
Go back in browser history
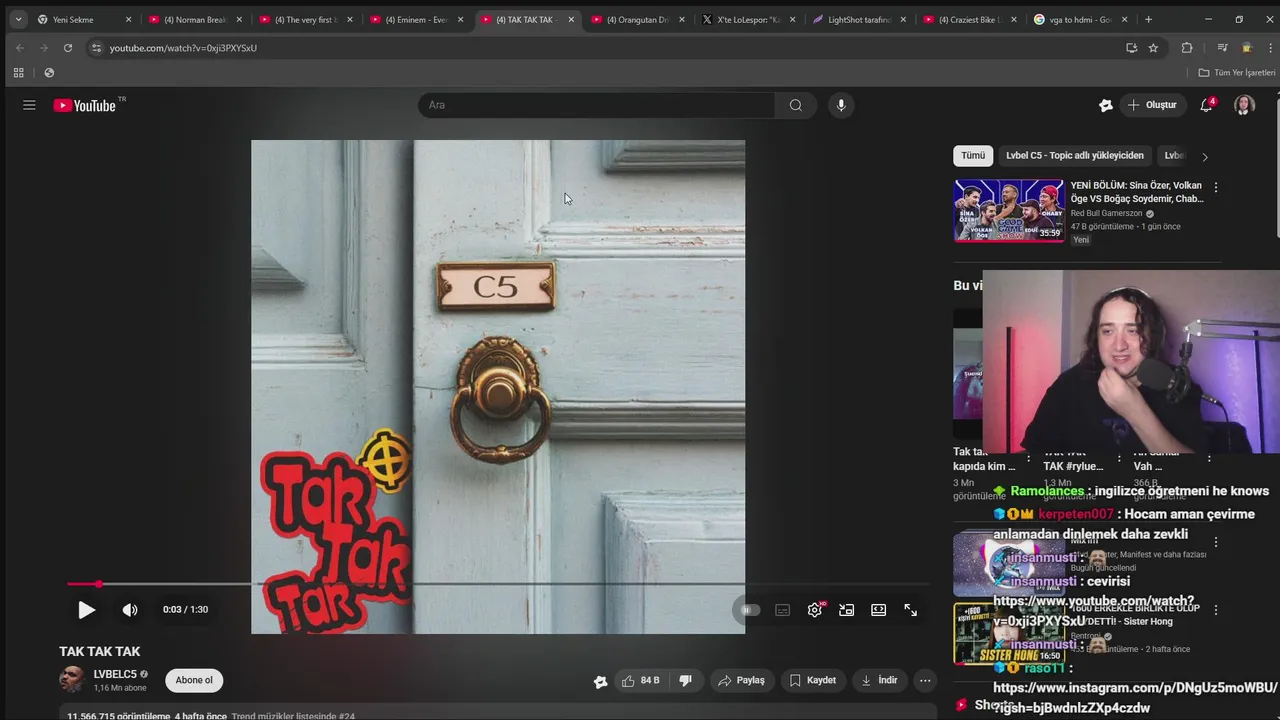(x=19, y=48)
